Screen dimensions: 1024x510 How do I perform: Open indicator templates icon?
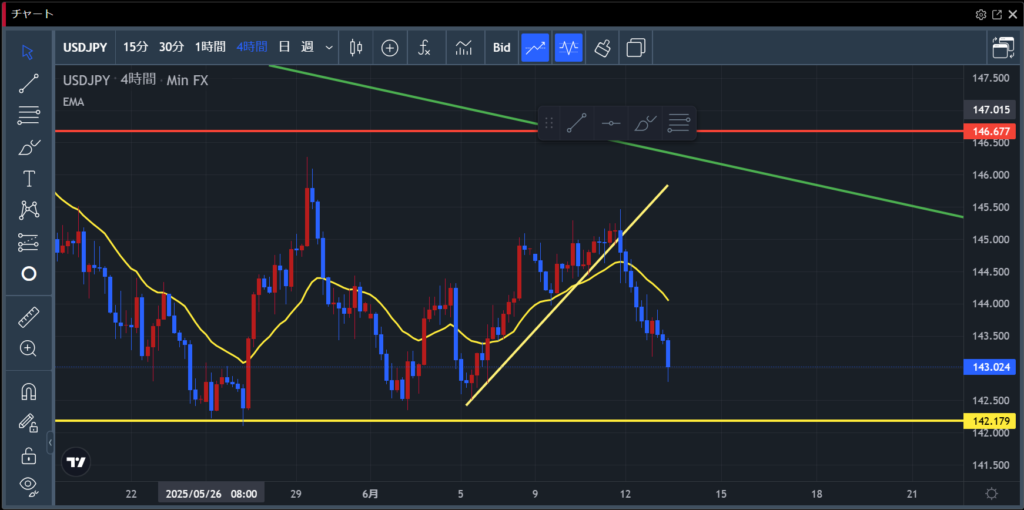(x=464, y=48)
